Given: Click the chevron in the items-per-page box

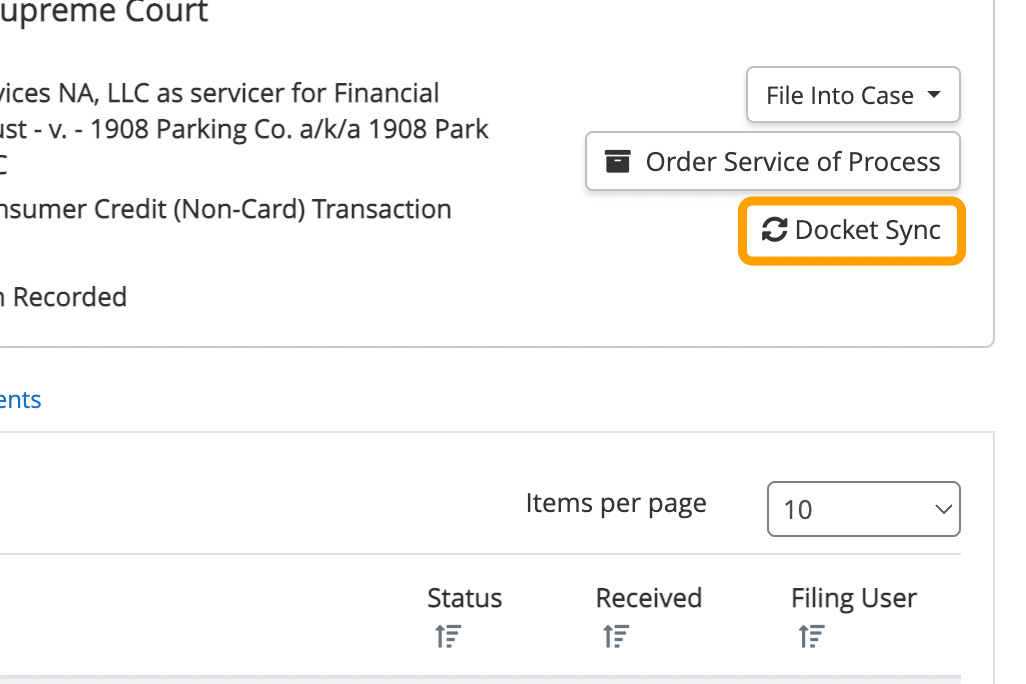Looking at the screenshot, I should coord(942,509).
